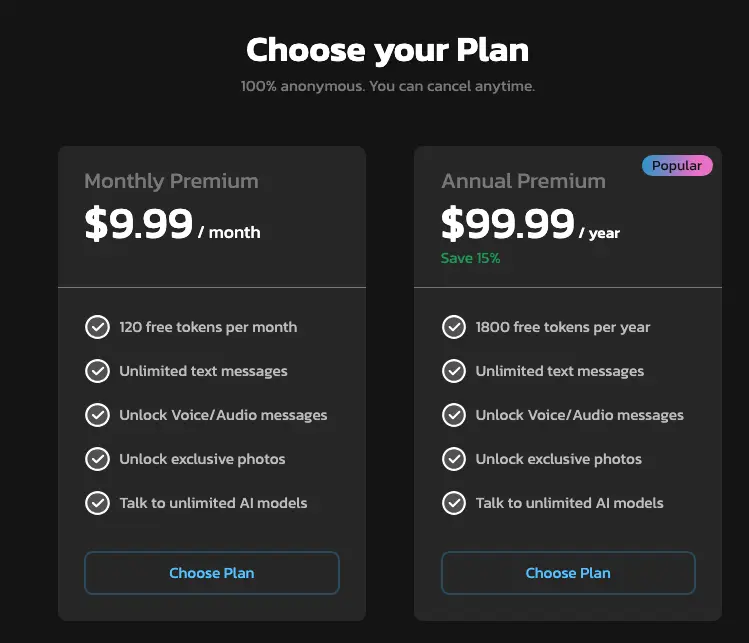The width and height of the screenshot is (749, 643).
Task: Click the $9.99 / month price
Action: (172, 224)
